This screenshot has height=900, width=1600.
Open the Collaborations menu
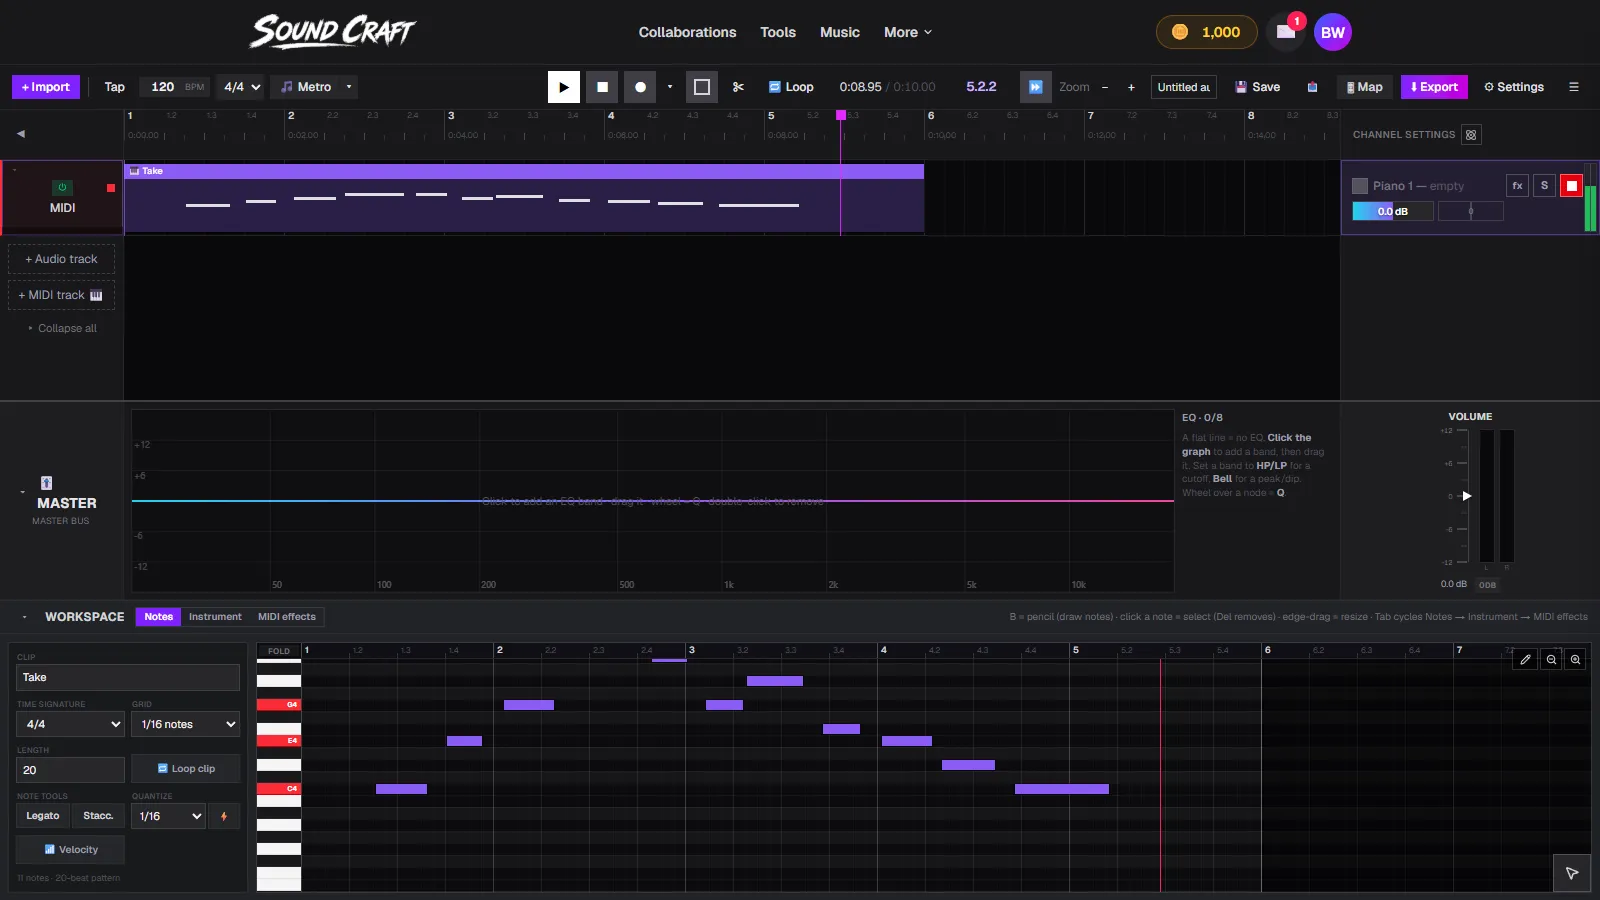687,32
